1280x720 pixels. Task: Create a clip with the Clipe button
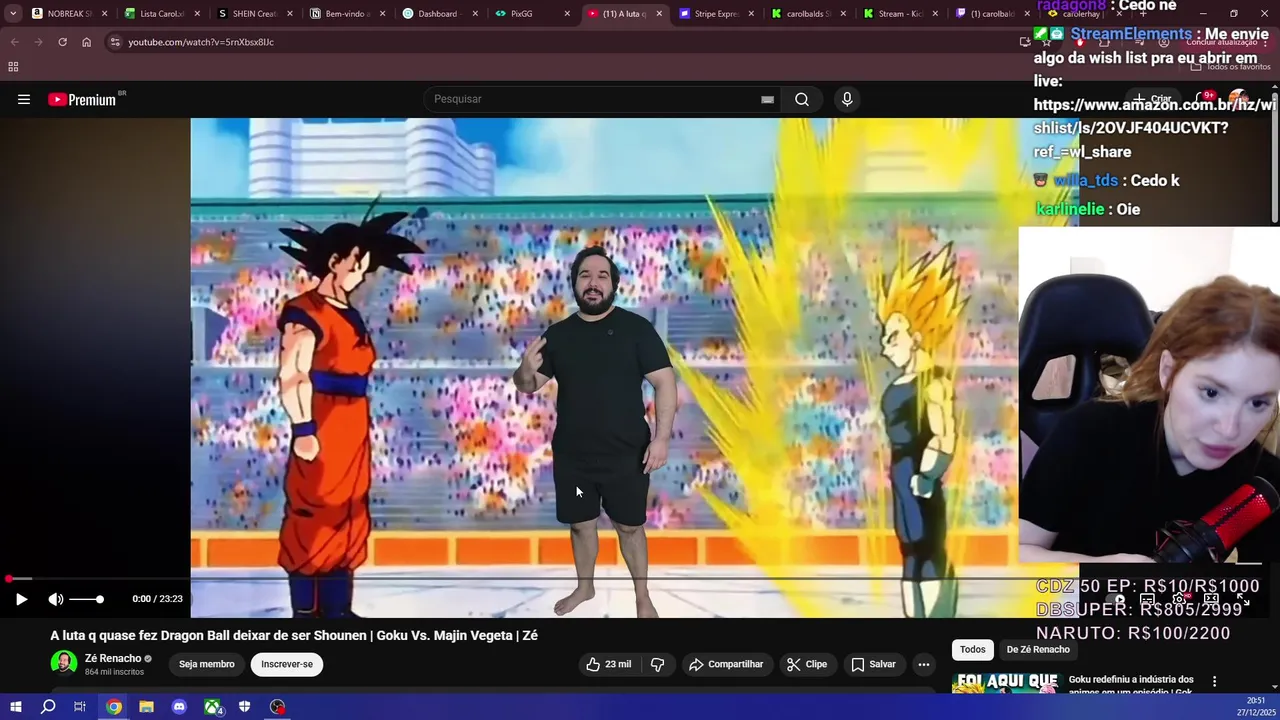pos(806,664)
